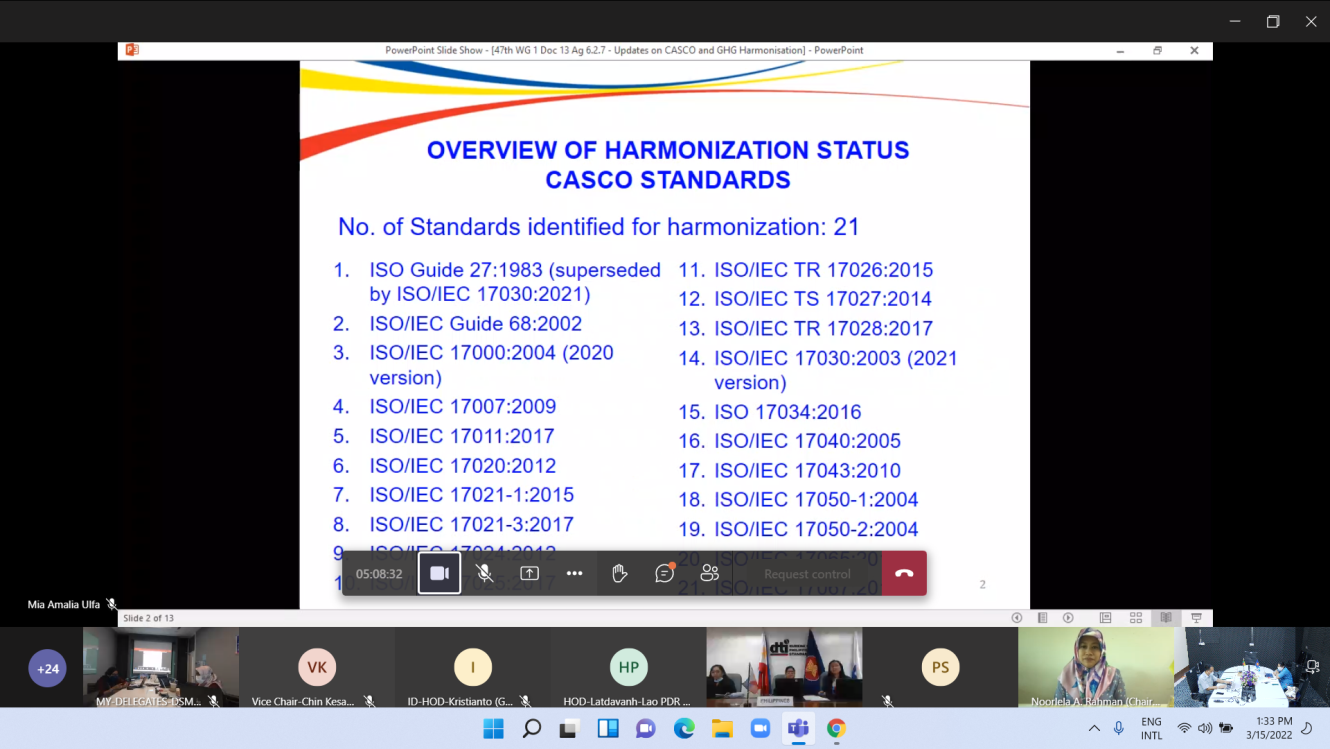Switch to Reading view in PowerPoint

click(x=1166, y=618)
